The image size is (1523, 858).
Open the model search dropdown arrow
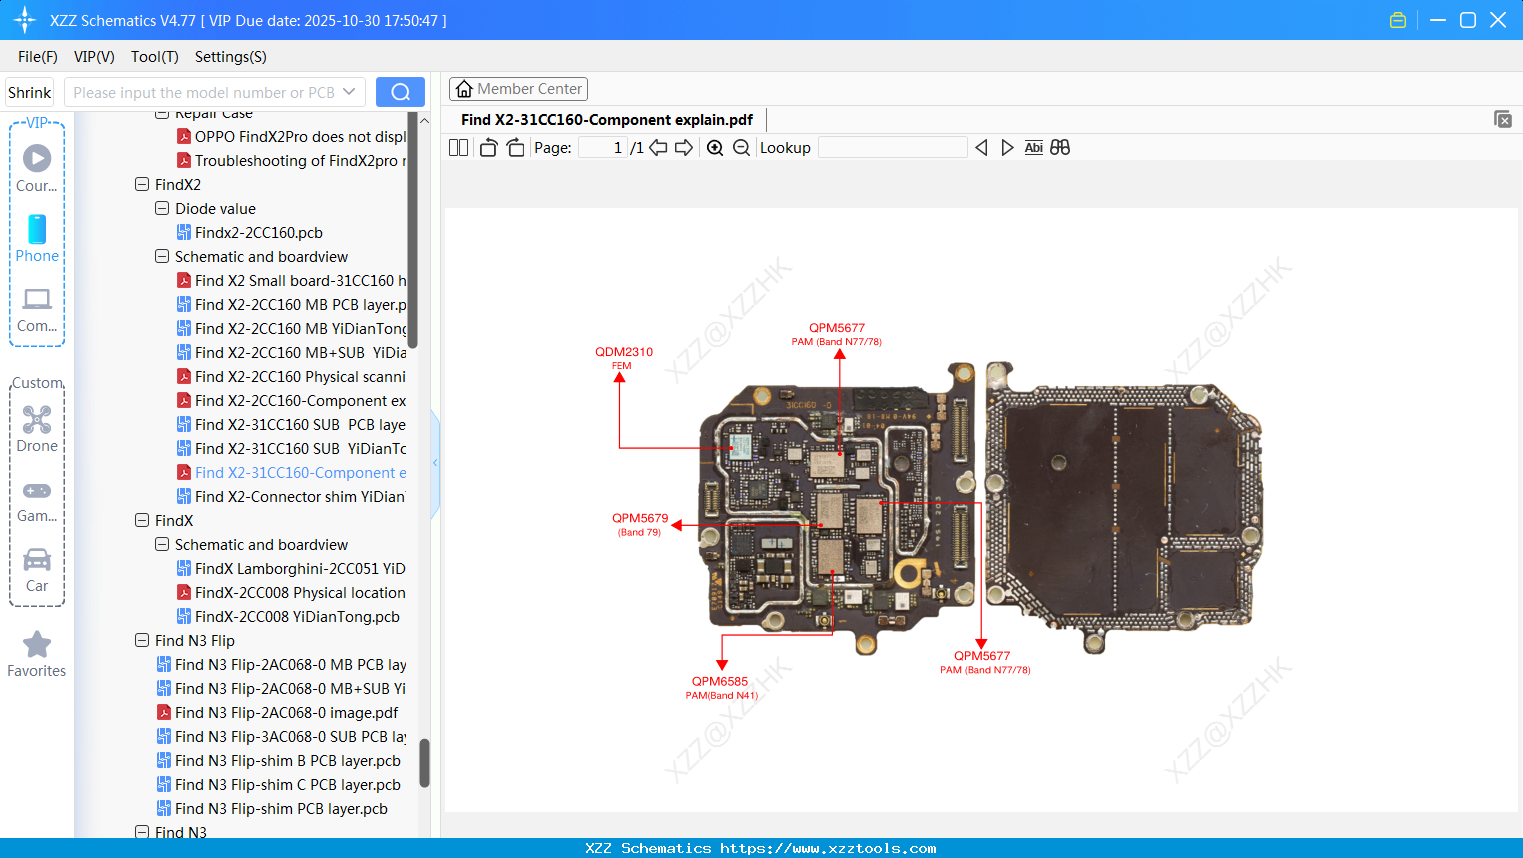point(347,91)
